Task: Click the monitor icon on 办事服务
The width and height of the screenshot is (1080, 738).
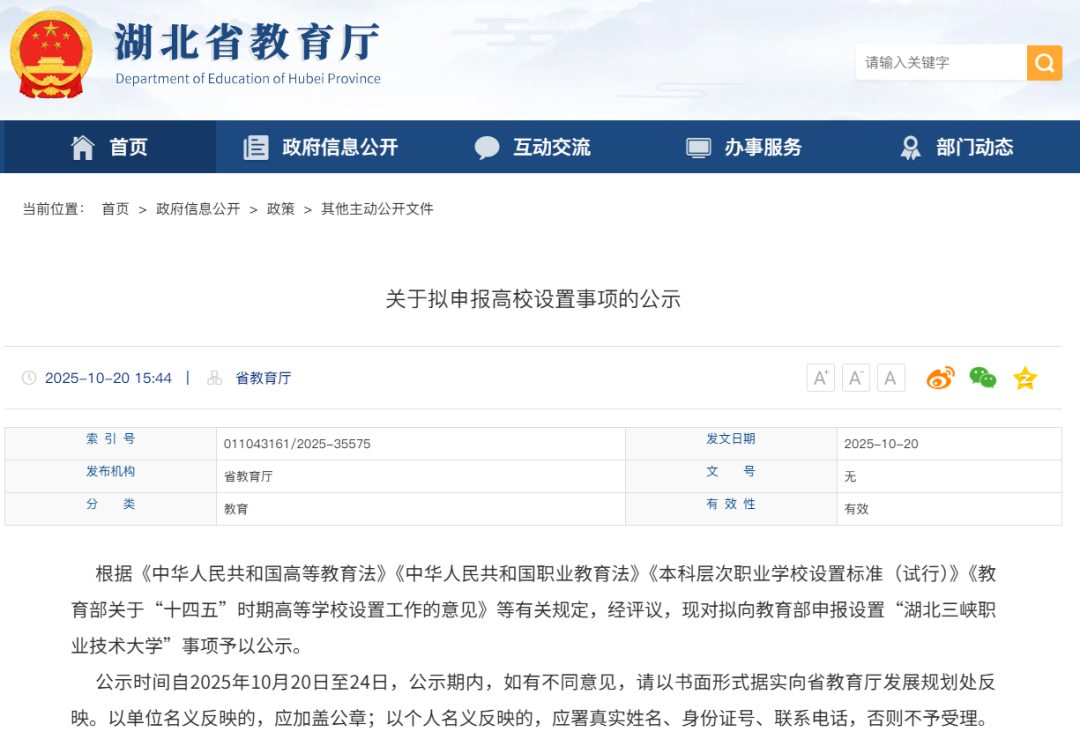Action: [697, 146]
